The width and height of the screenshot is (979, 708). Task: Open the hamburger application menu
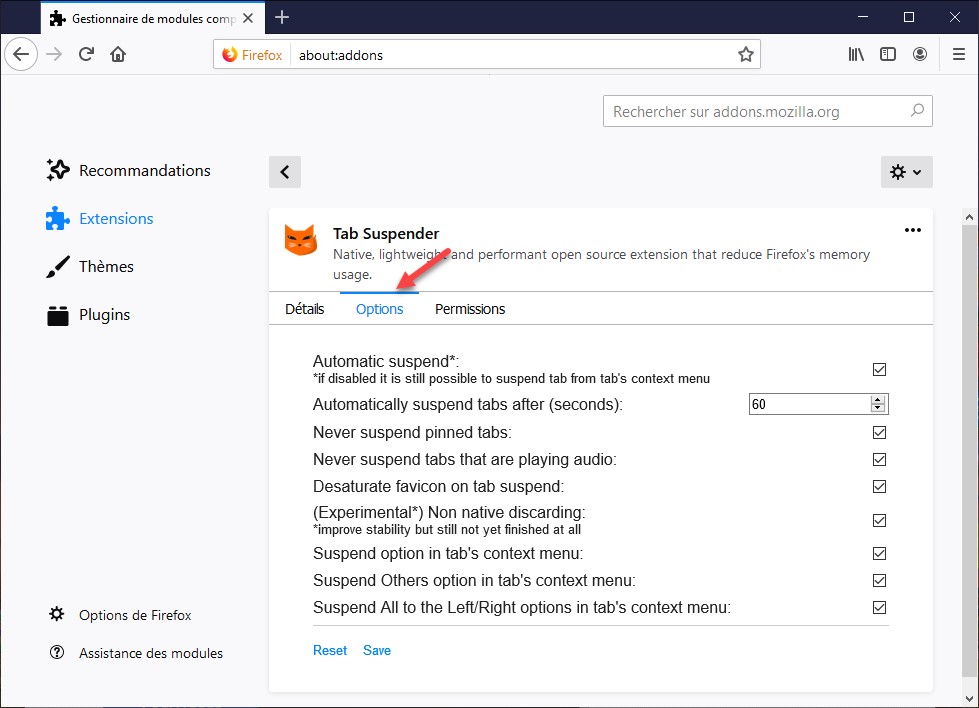[x=958, y=54]
